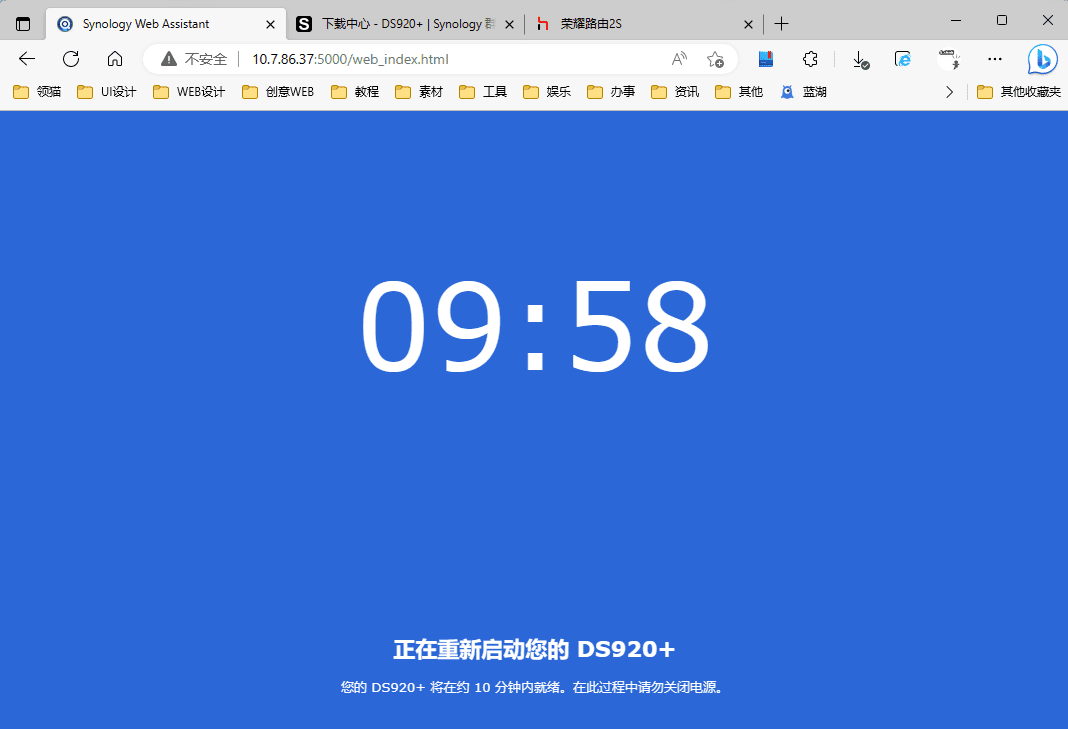This screenshot has height=729, width=1068.
Task: Open the 其他收藏夹 folder
Action: click(x=1019, y=92)
